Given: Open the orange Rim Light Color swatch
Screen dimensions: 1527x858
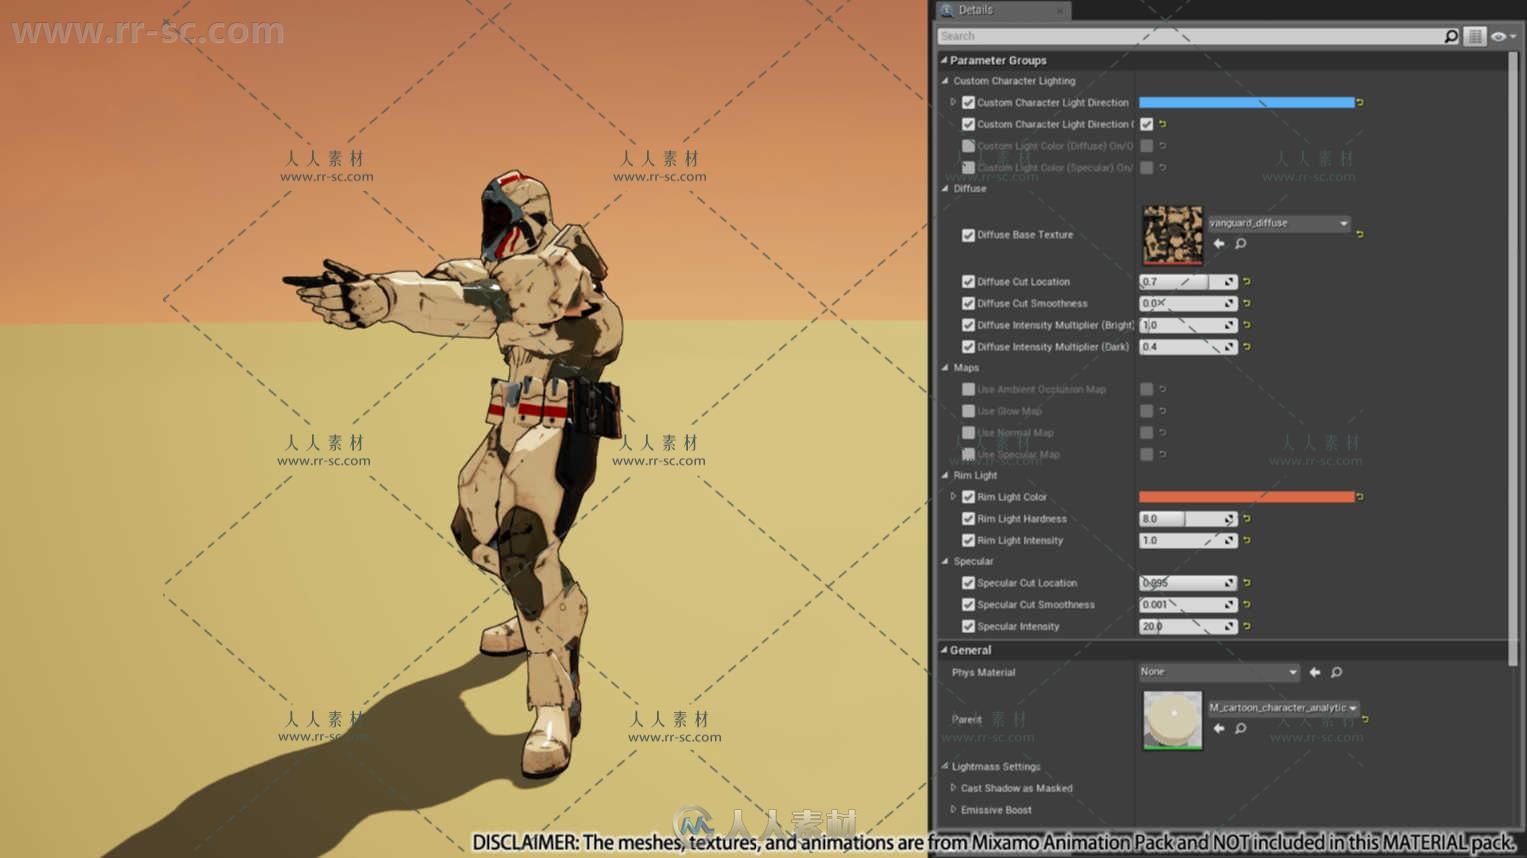Looking at the screenshot, I should click(1246, 496).
